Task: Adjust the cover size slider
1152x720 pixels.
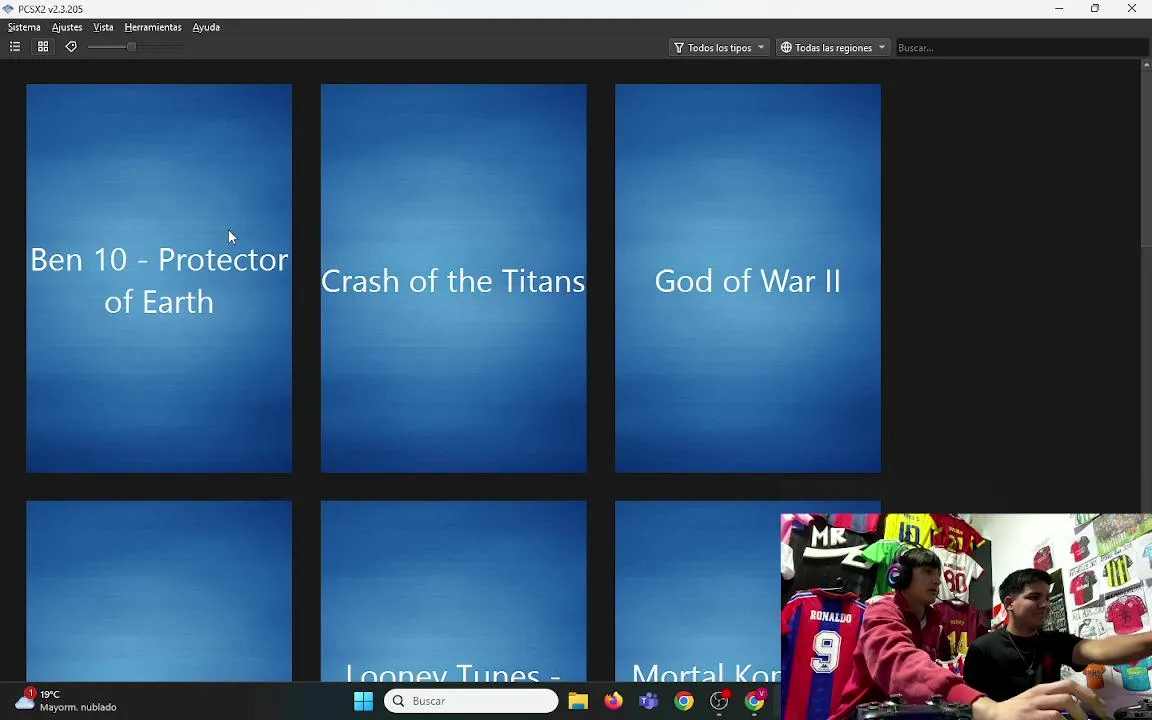Action: [132, 46]
